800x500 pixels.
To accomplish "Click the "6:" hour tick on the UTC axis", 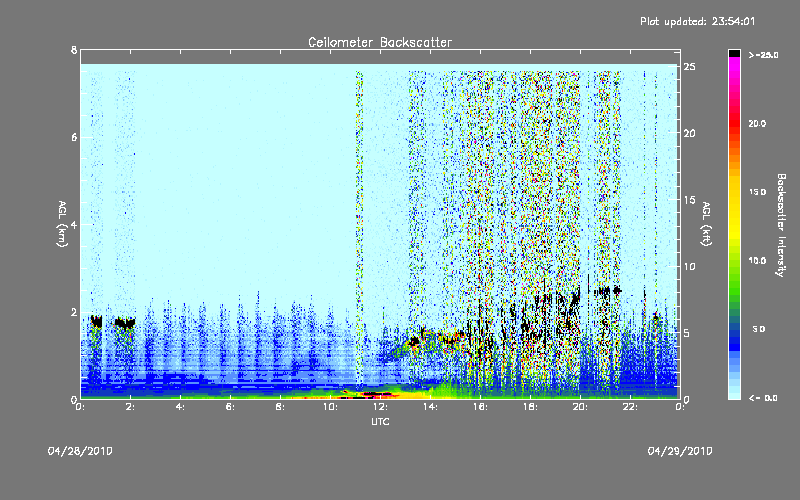I will click(231, 407).
